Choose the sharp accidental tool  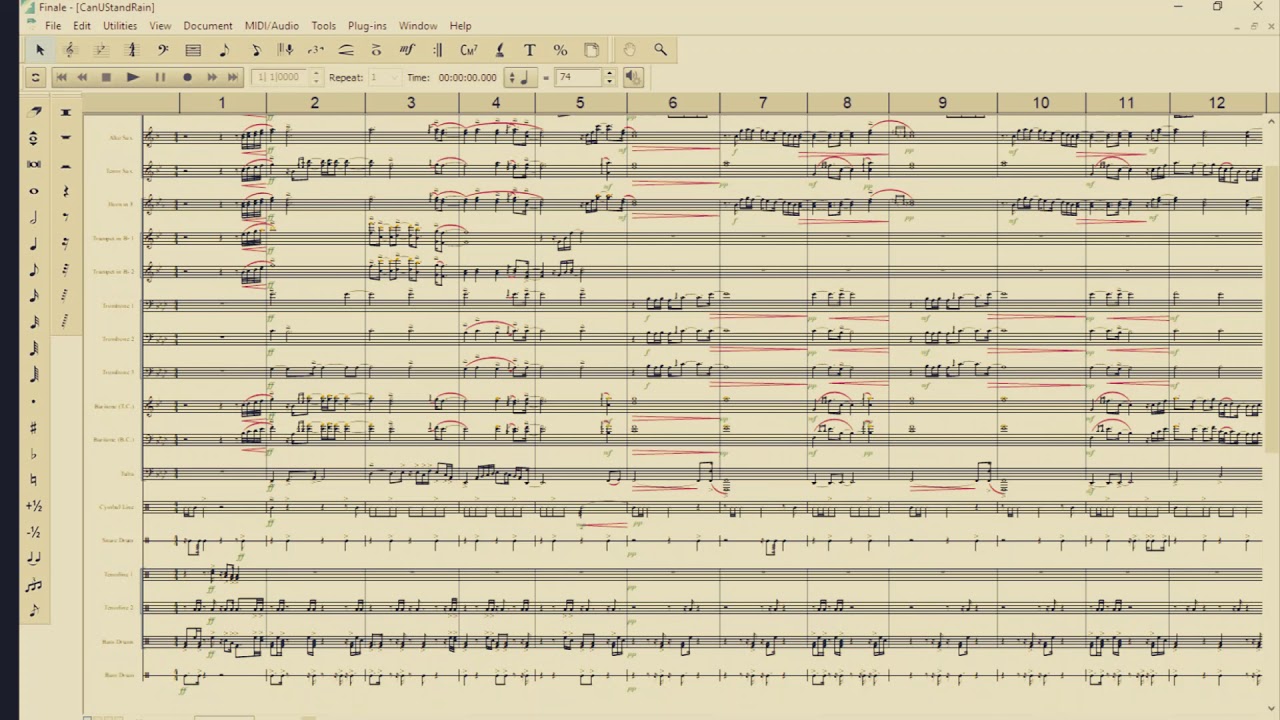[35, 428]
